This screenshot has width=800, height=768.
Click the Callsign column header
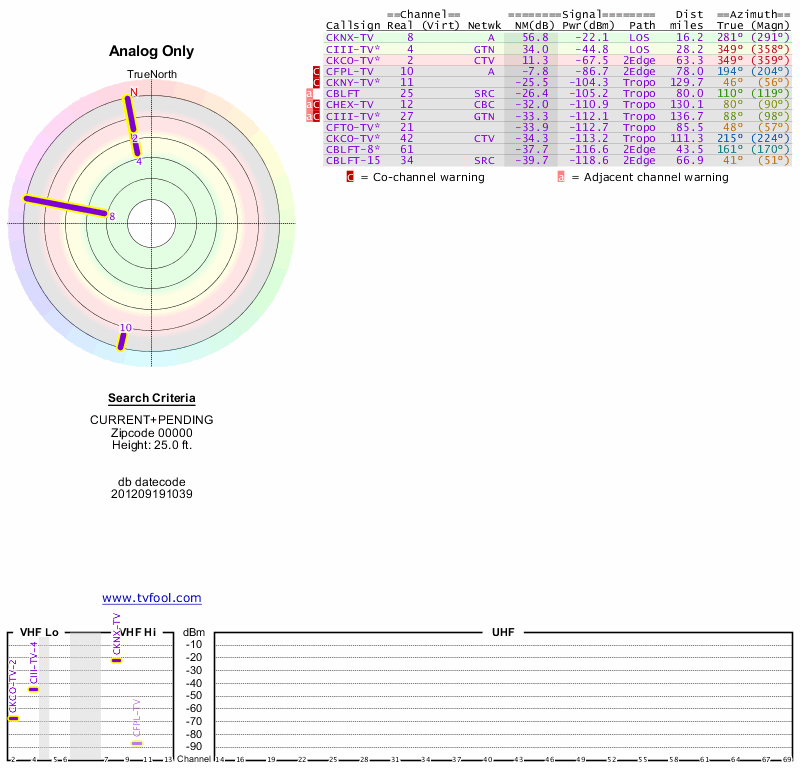353,25
